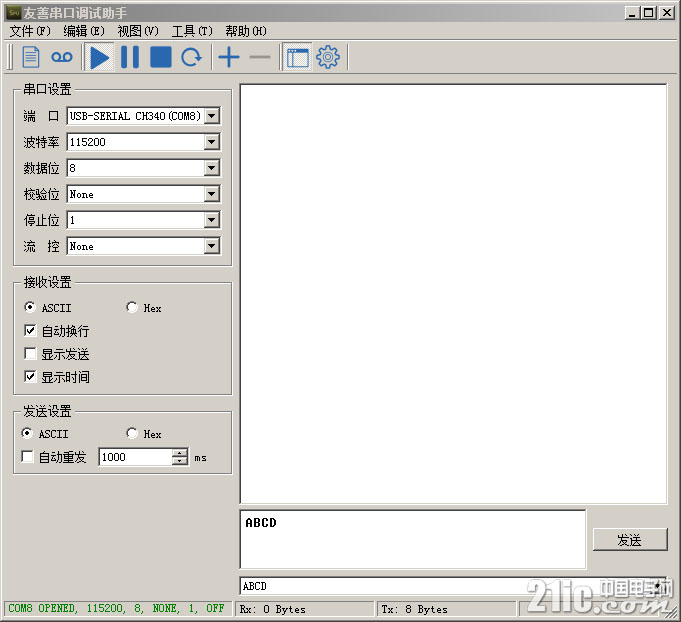Open settings using the gear icon
This screenshot has width=681, height=622.
(x=328, y=57)
